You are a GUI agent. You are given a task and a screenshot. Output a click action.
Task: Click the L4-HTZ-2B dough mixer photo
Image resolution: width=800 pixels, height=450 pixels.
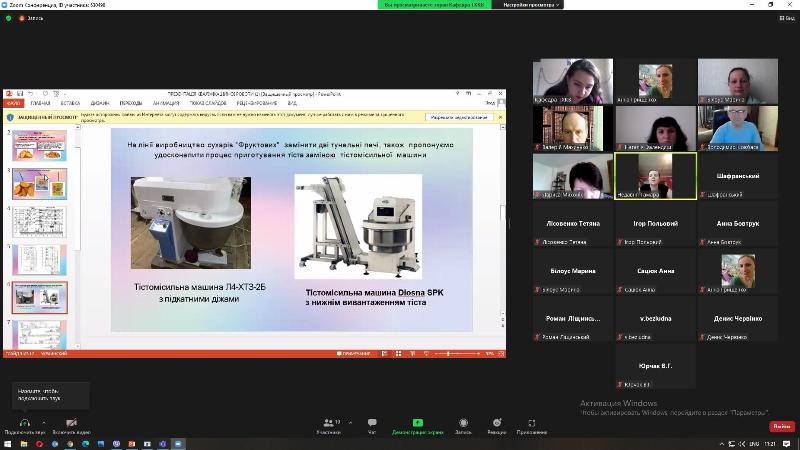coord(191,222)
